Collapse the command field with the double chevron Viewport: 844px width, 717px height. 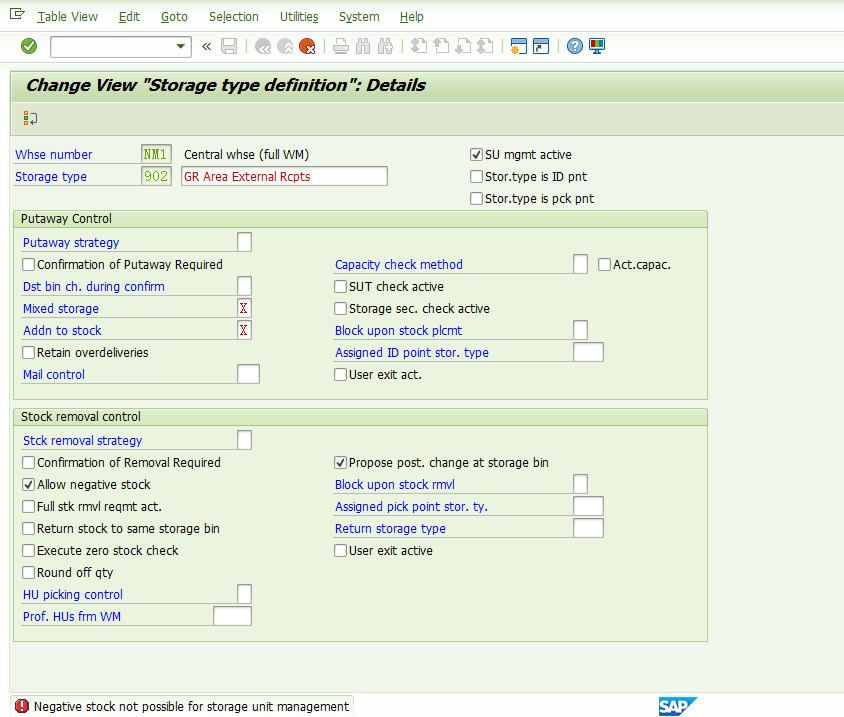point(207,46)
